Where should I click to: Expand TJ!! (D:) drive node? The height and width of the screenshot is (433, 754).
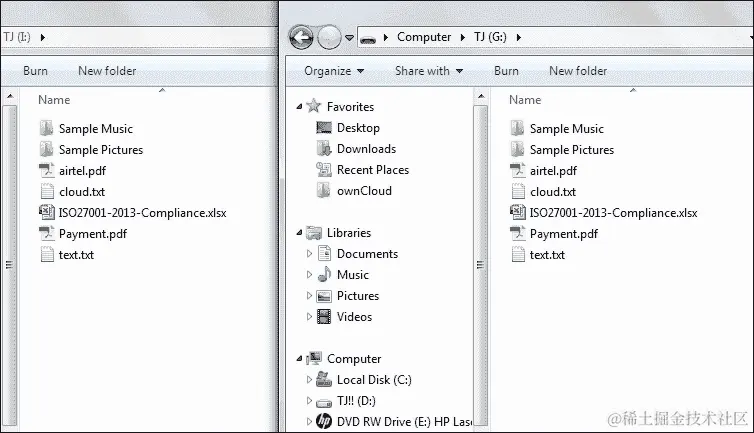tap(309, 401)
